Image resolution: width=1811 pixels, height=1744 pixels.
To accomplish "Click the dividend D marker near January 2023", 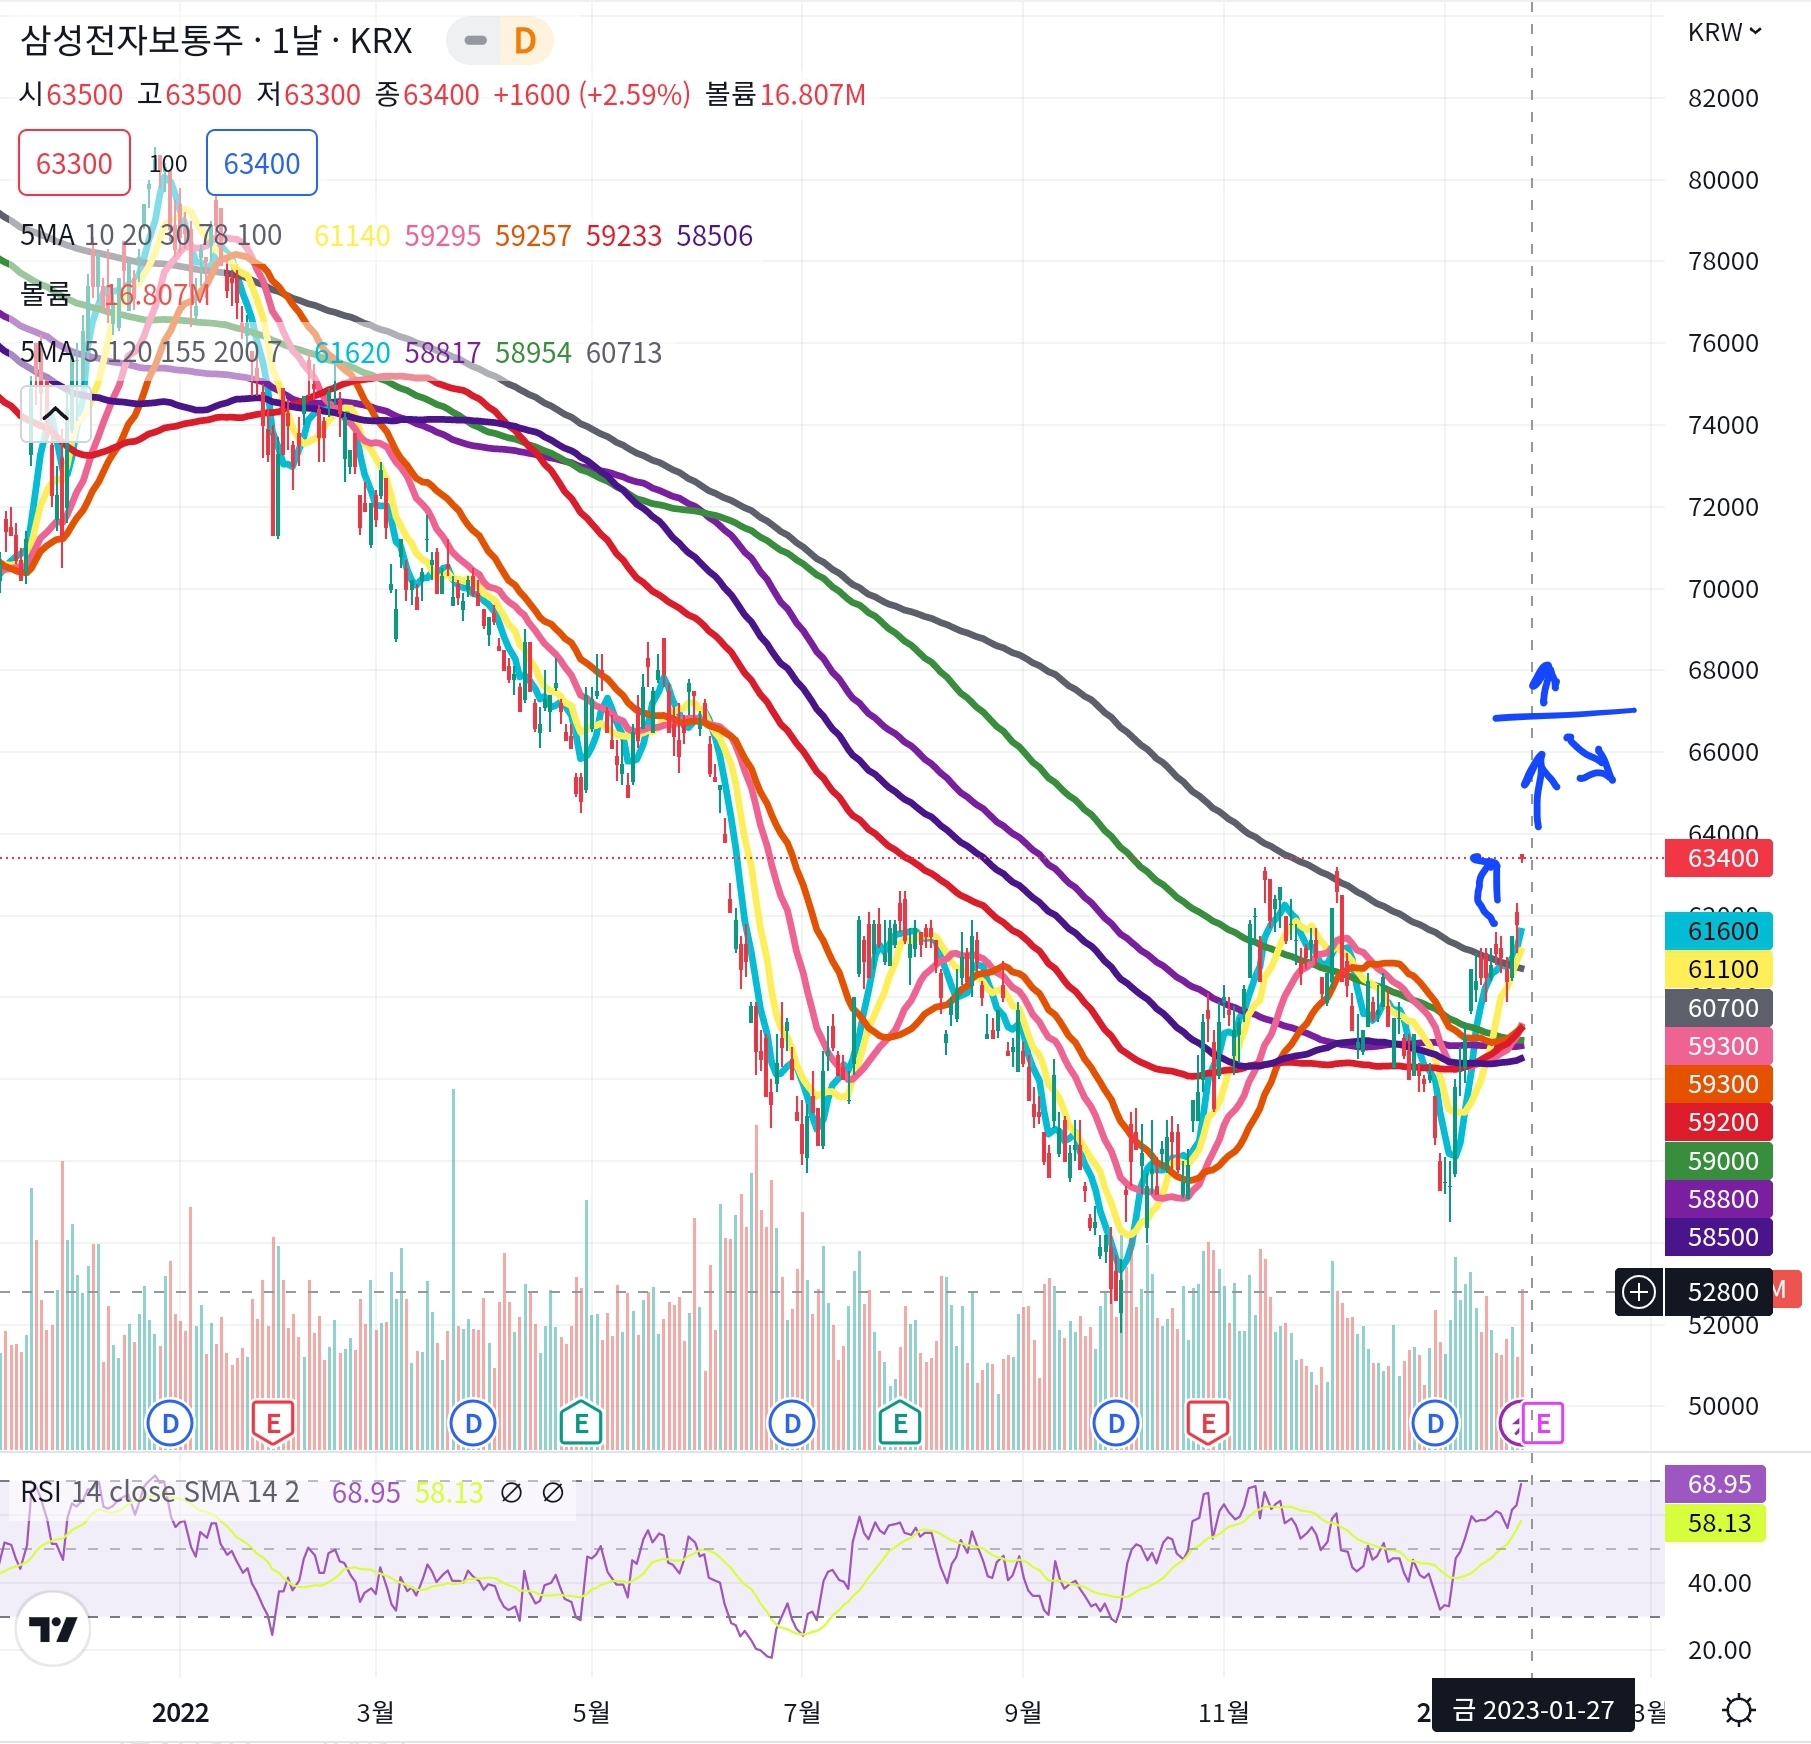I will pos(1435,1423).
